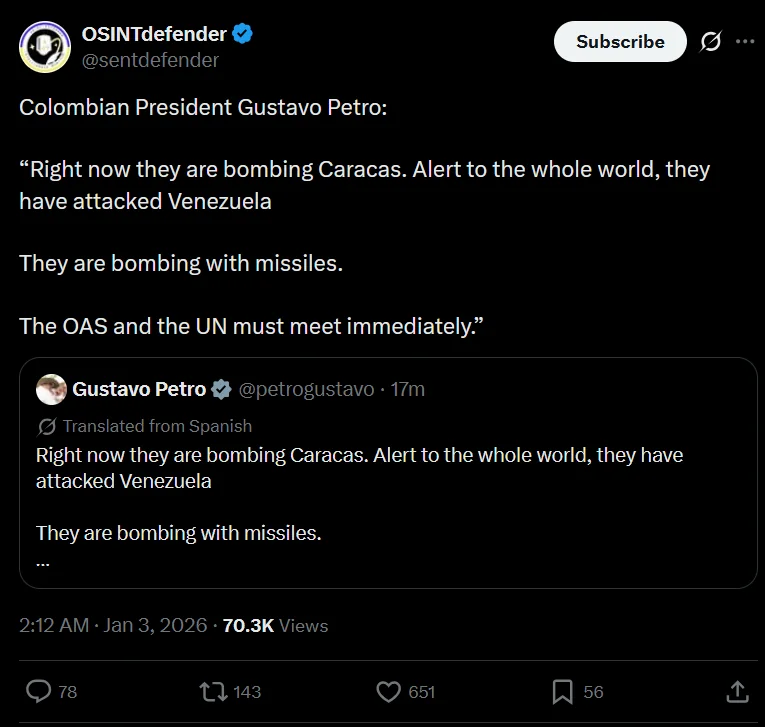Open Grok explain icon beside Subscribe
Screen dimensions: 765x727
711,42
